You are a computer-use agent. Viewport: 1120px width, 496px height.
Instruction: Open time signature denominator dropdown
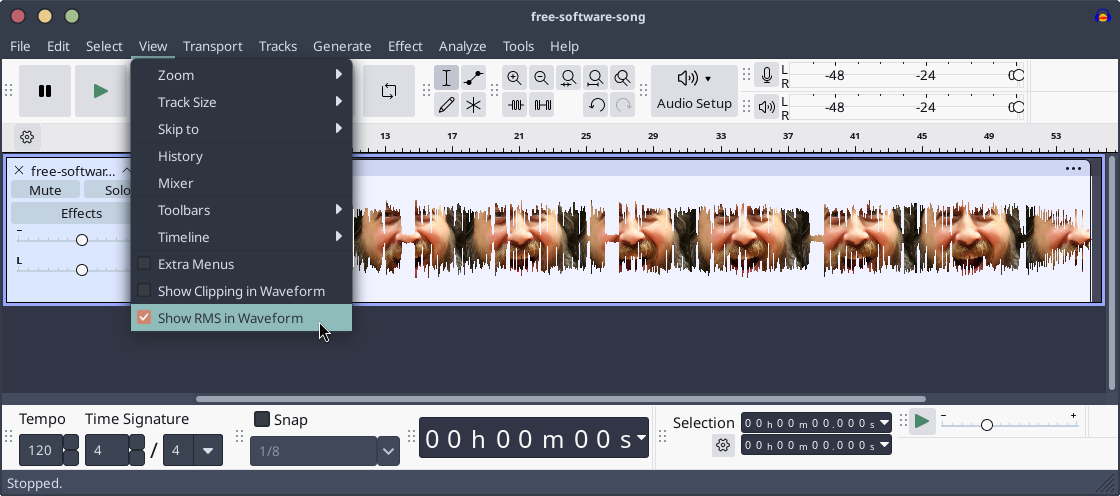208,450
